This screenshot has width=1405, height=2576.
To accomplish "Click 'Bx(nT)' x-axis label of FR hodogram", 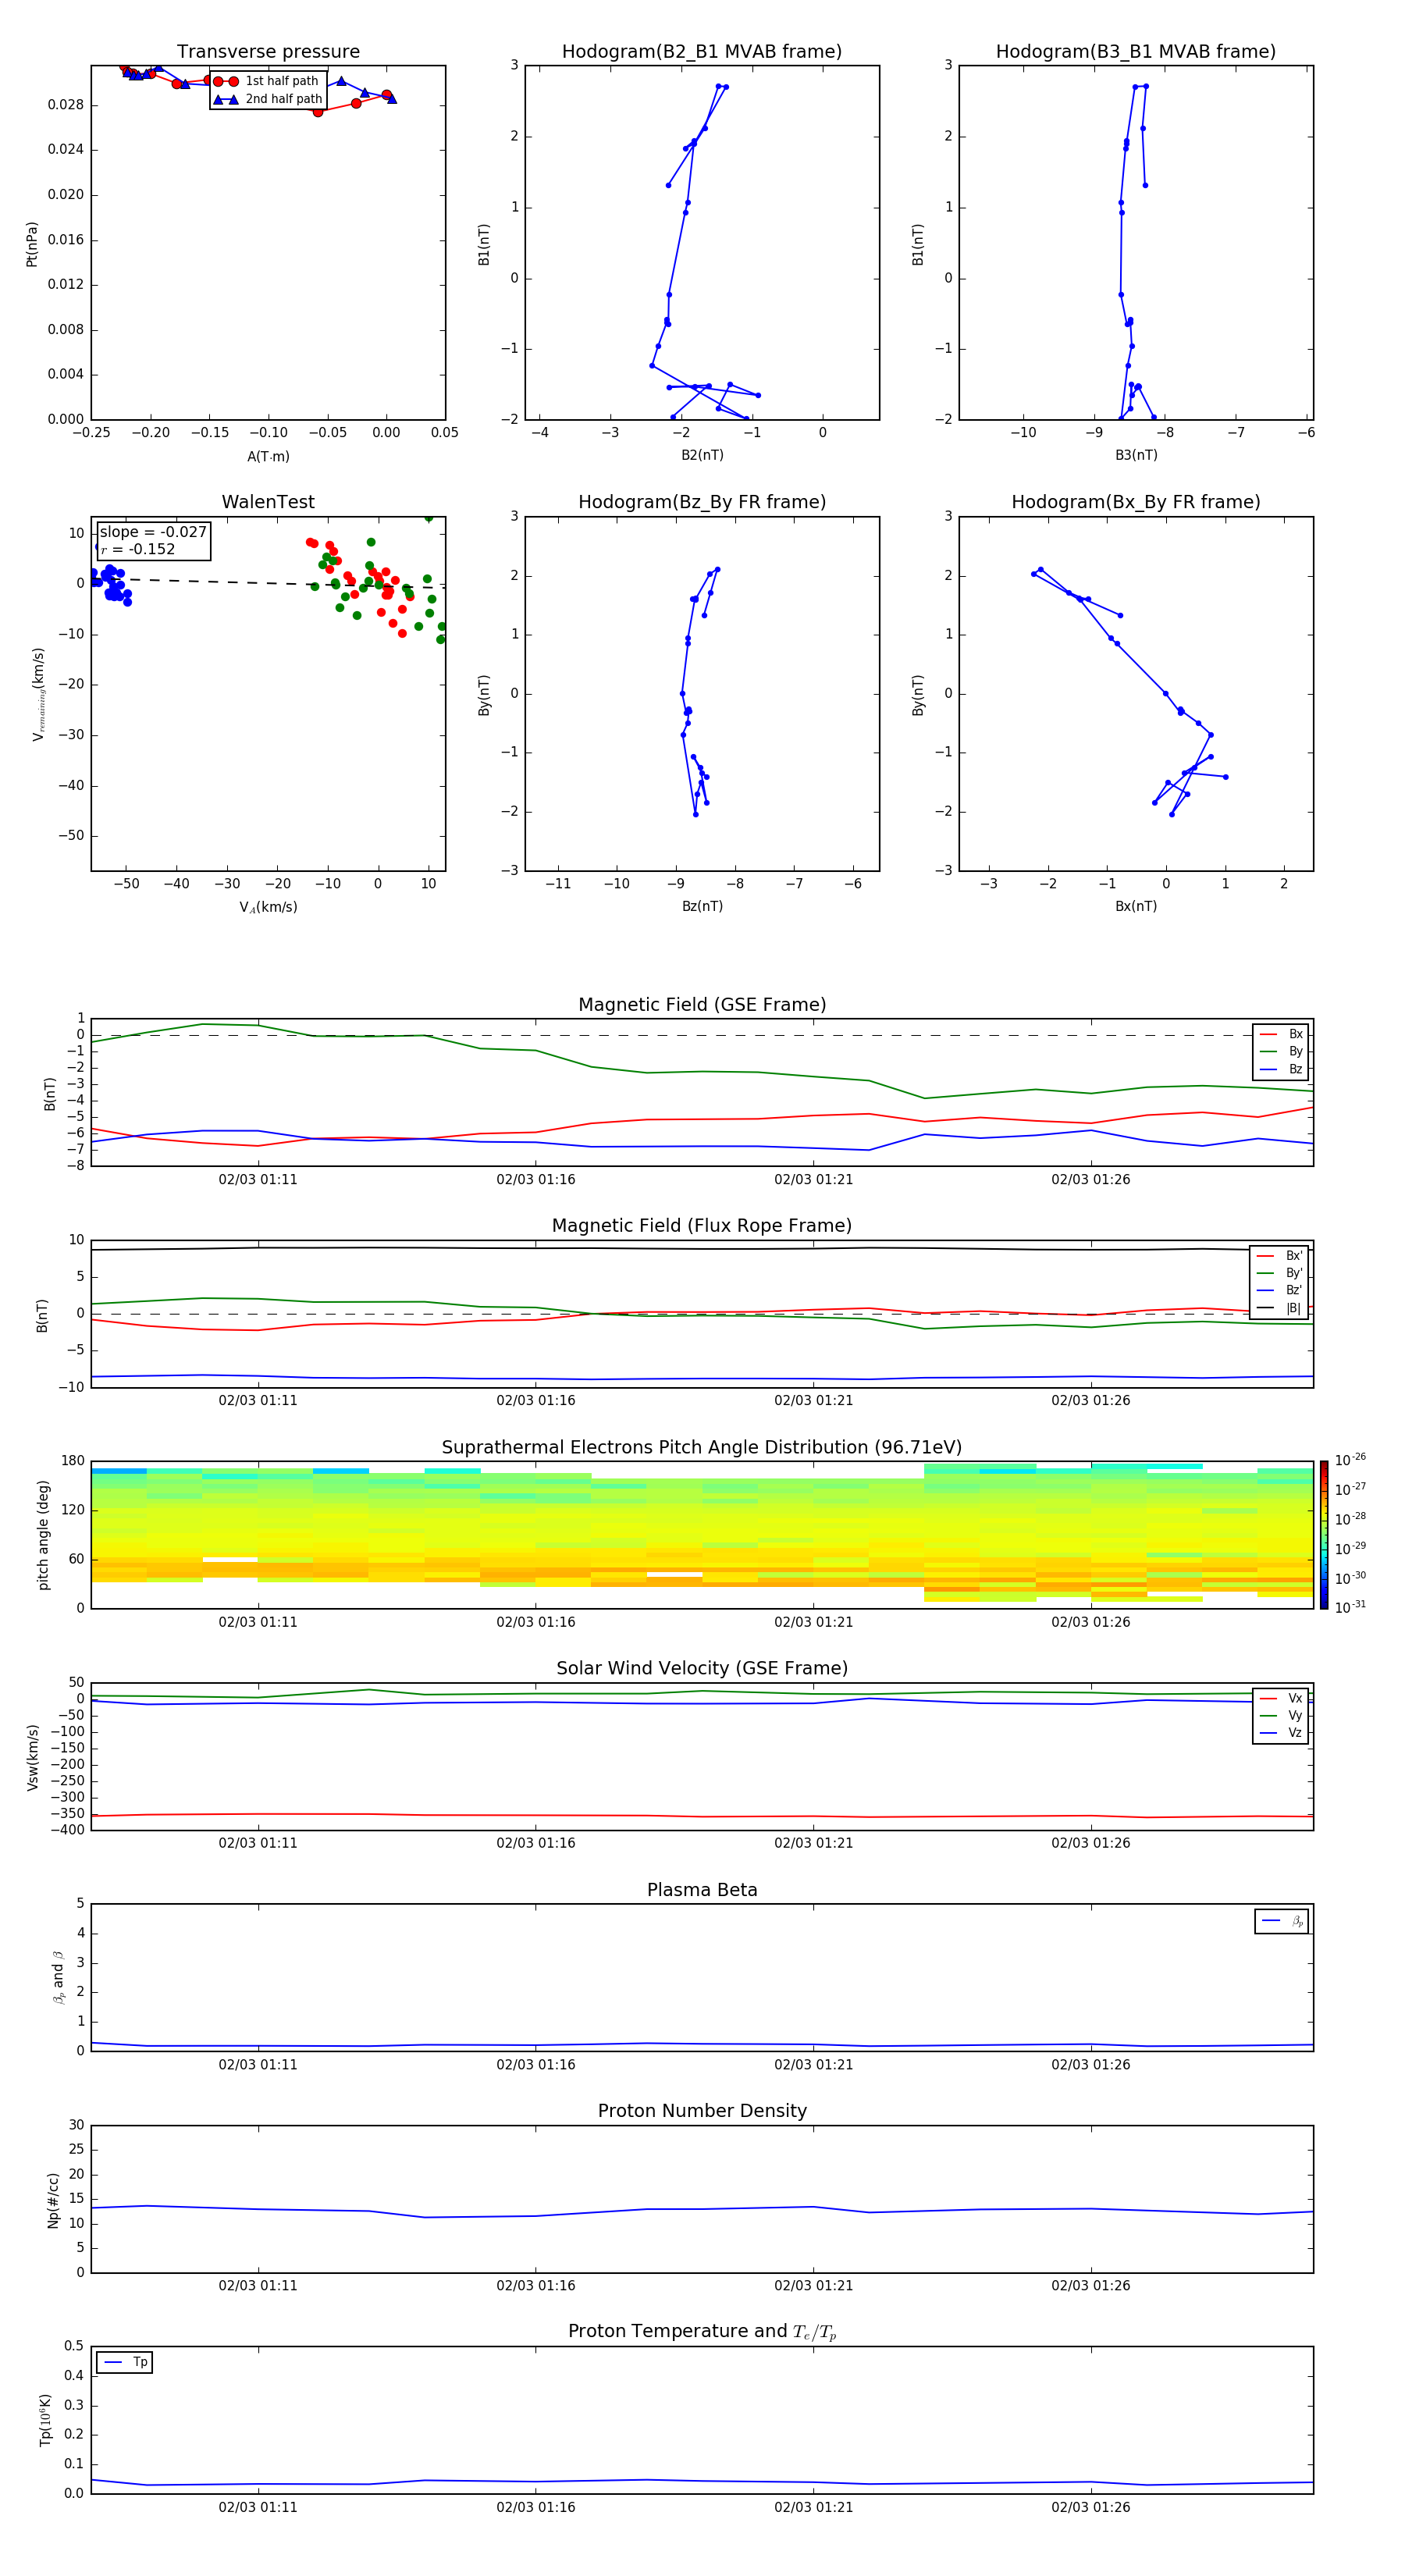I will (1136, 906).
